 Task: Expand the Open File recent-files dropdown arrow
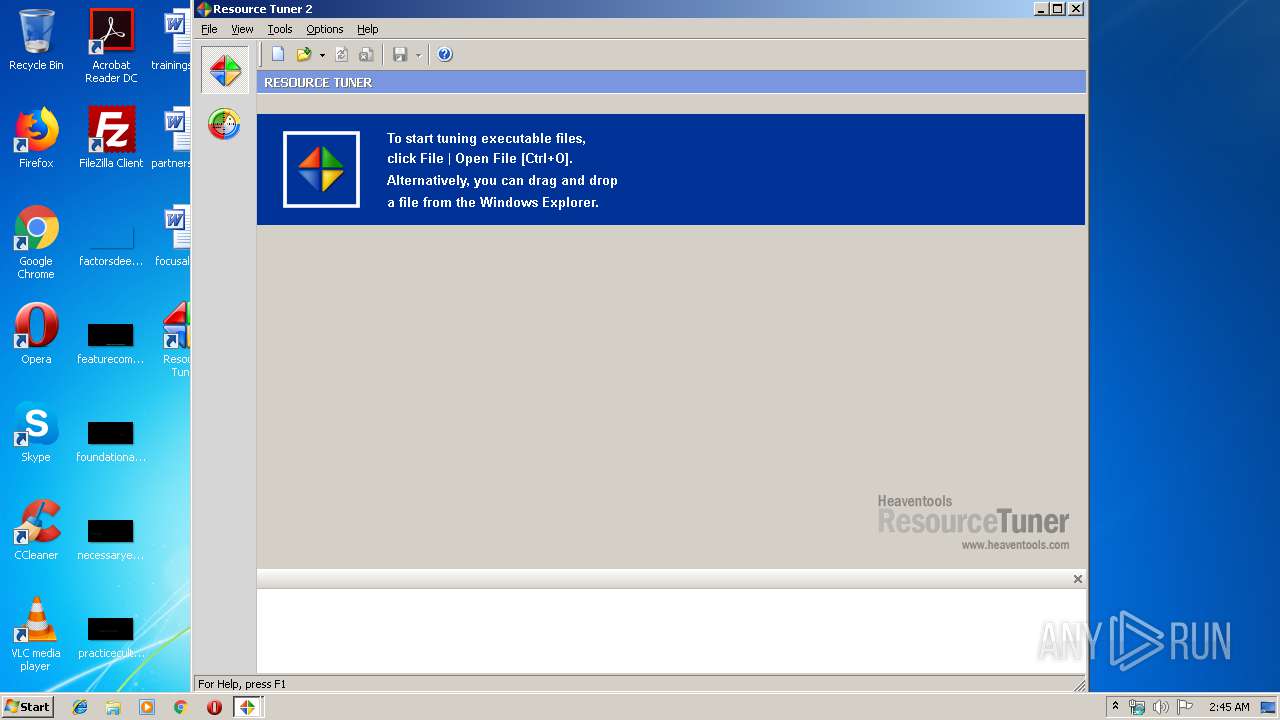tap(322, 56)
